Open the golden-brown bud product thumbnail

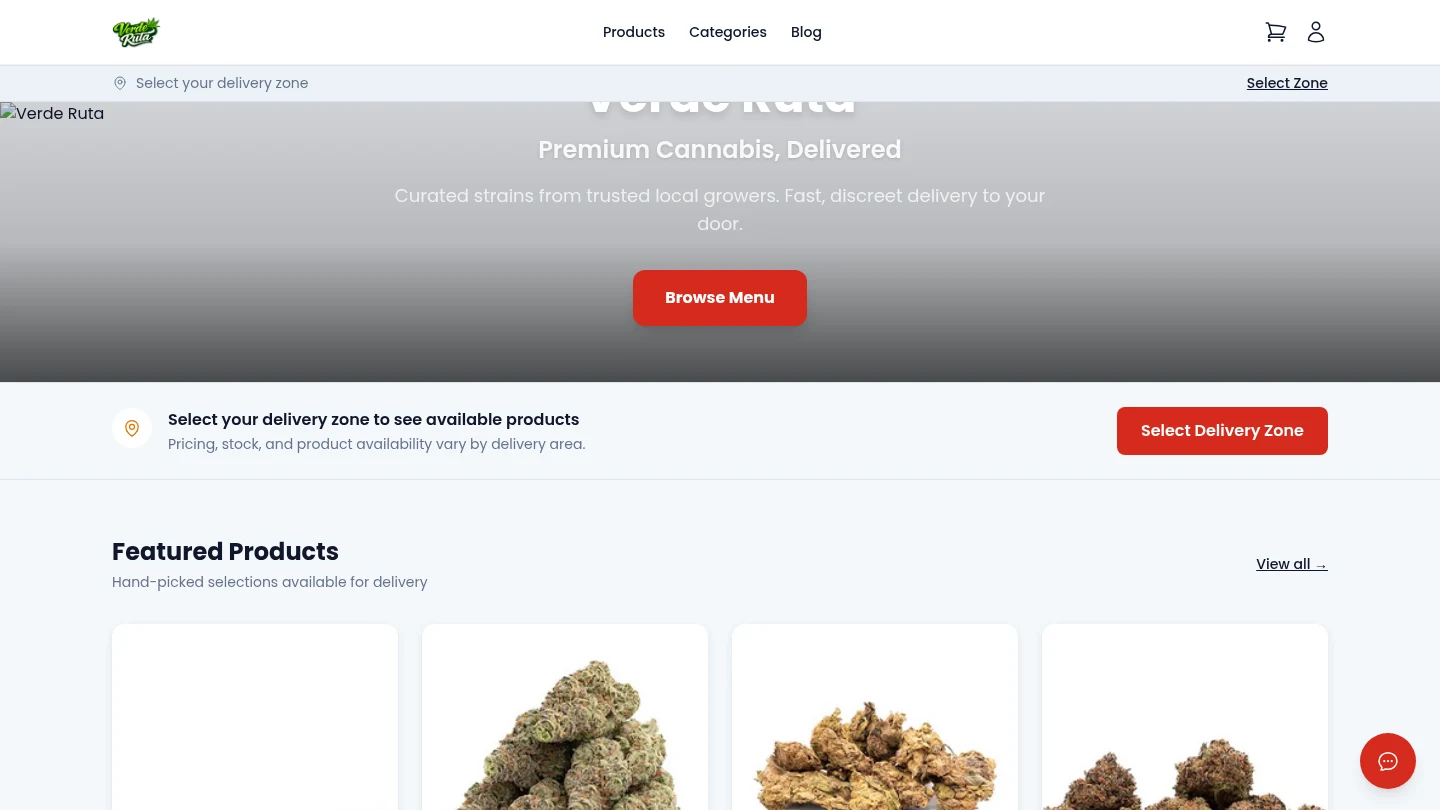(875, 717)
